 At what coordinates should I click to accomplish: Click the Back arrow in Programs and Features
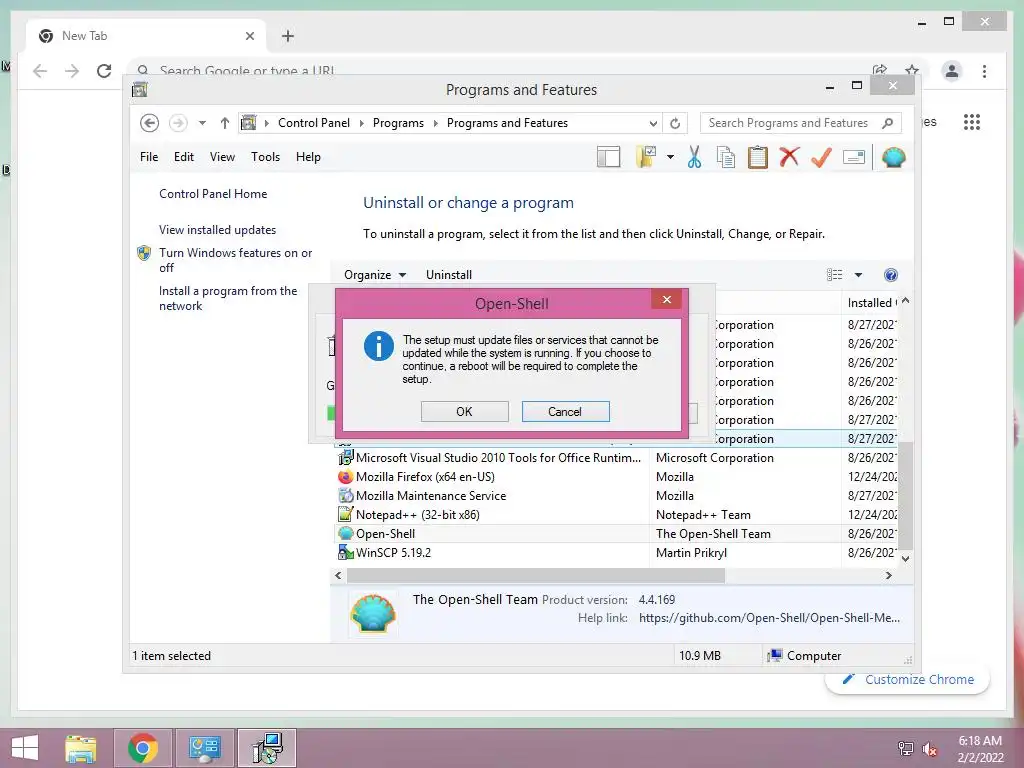point(150,123)
